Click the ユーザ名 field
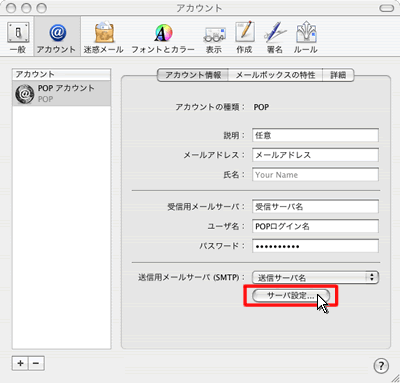This screenshot has width=400, height=383. coord(315,226)
